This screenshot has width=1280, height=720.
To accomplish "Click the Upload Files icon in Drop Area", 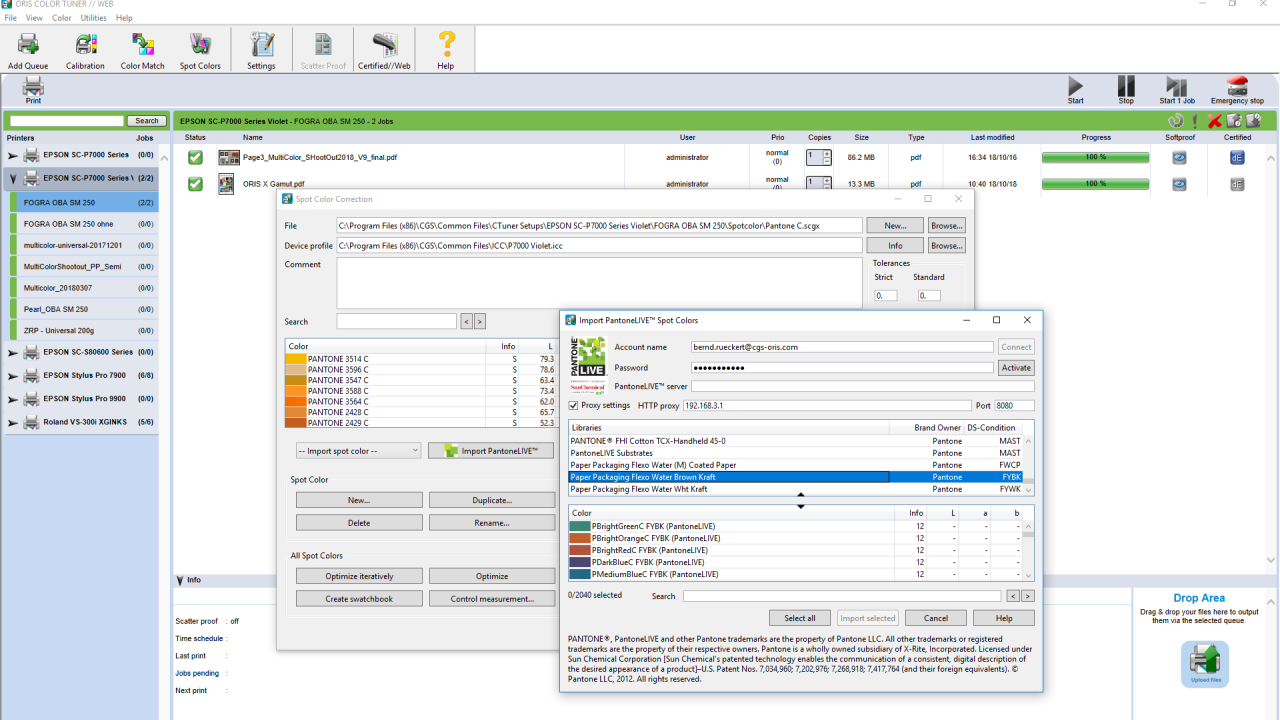I will click(1205, 663).
